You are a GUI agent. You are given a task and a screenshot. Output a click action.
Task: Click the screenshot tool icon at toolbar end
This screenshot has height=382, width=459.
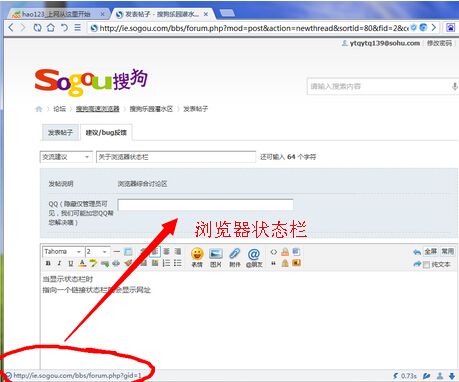pos(450,28)
